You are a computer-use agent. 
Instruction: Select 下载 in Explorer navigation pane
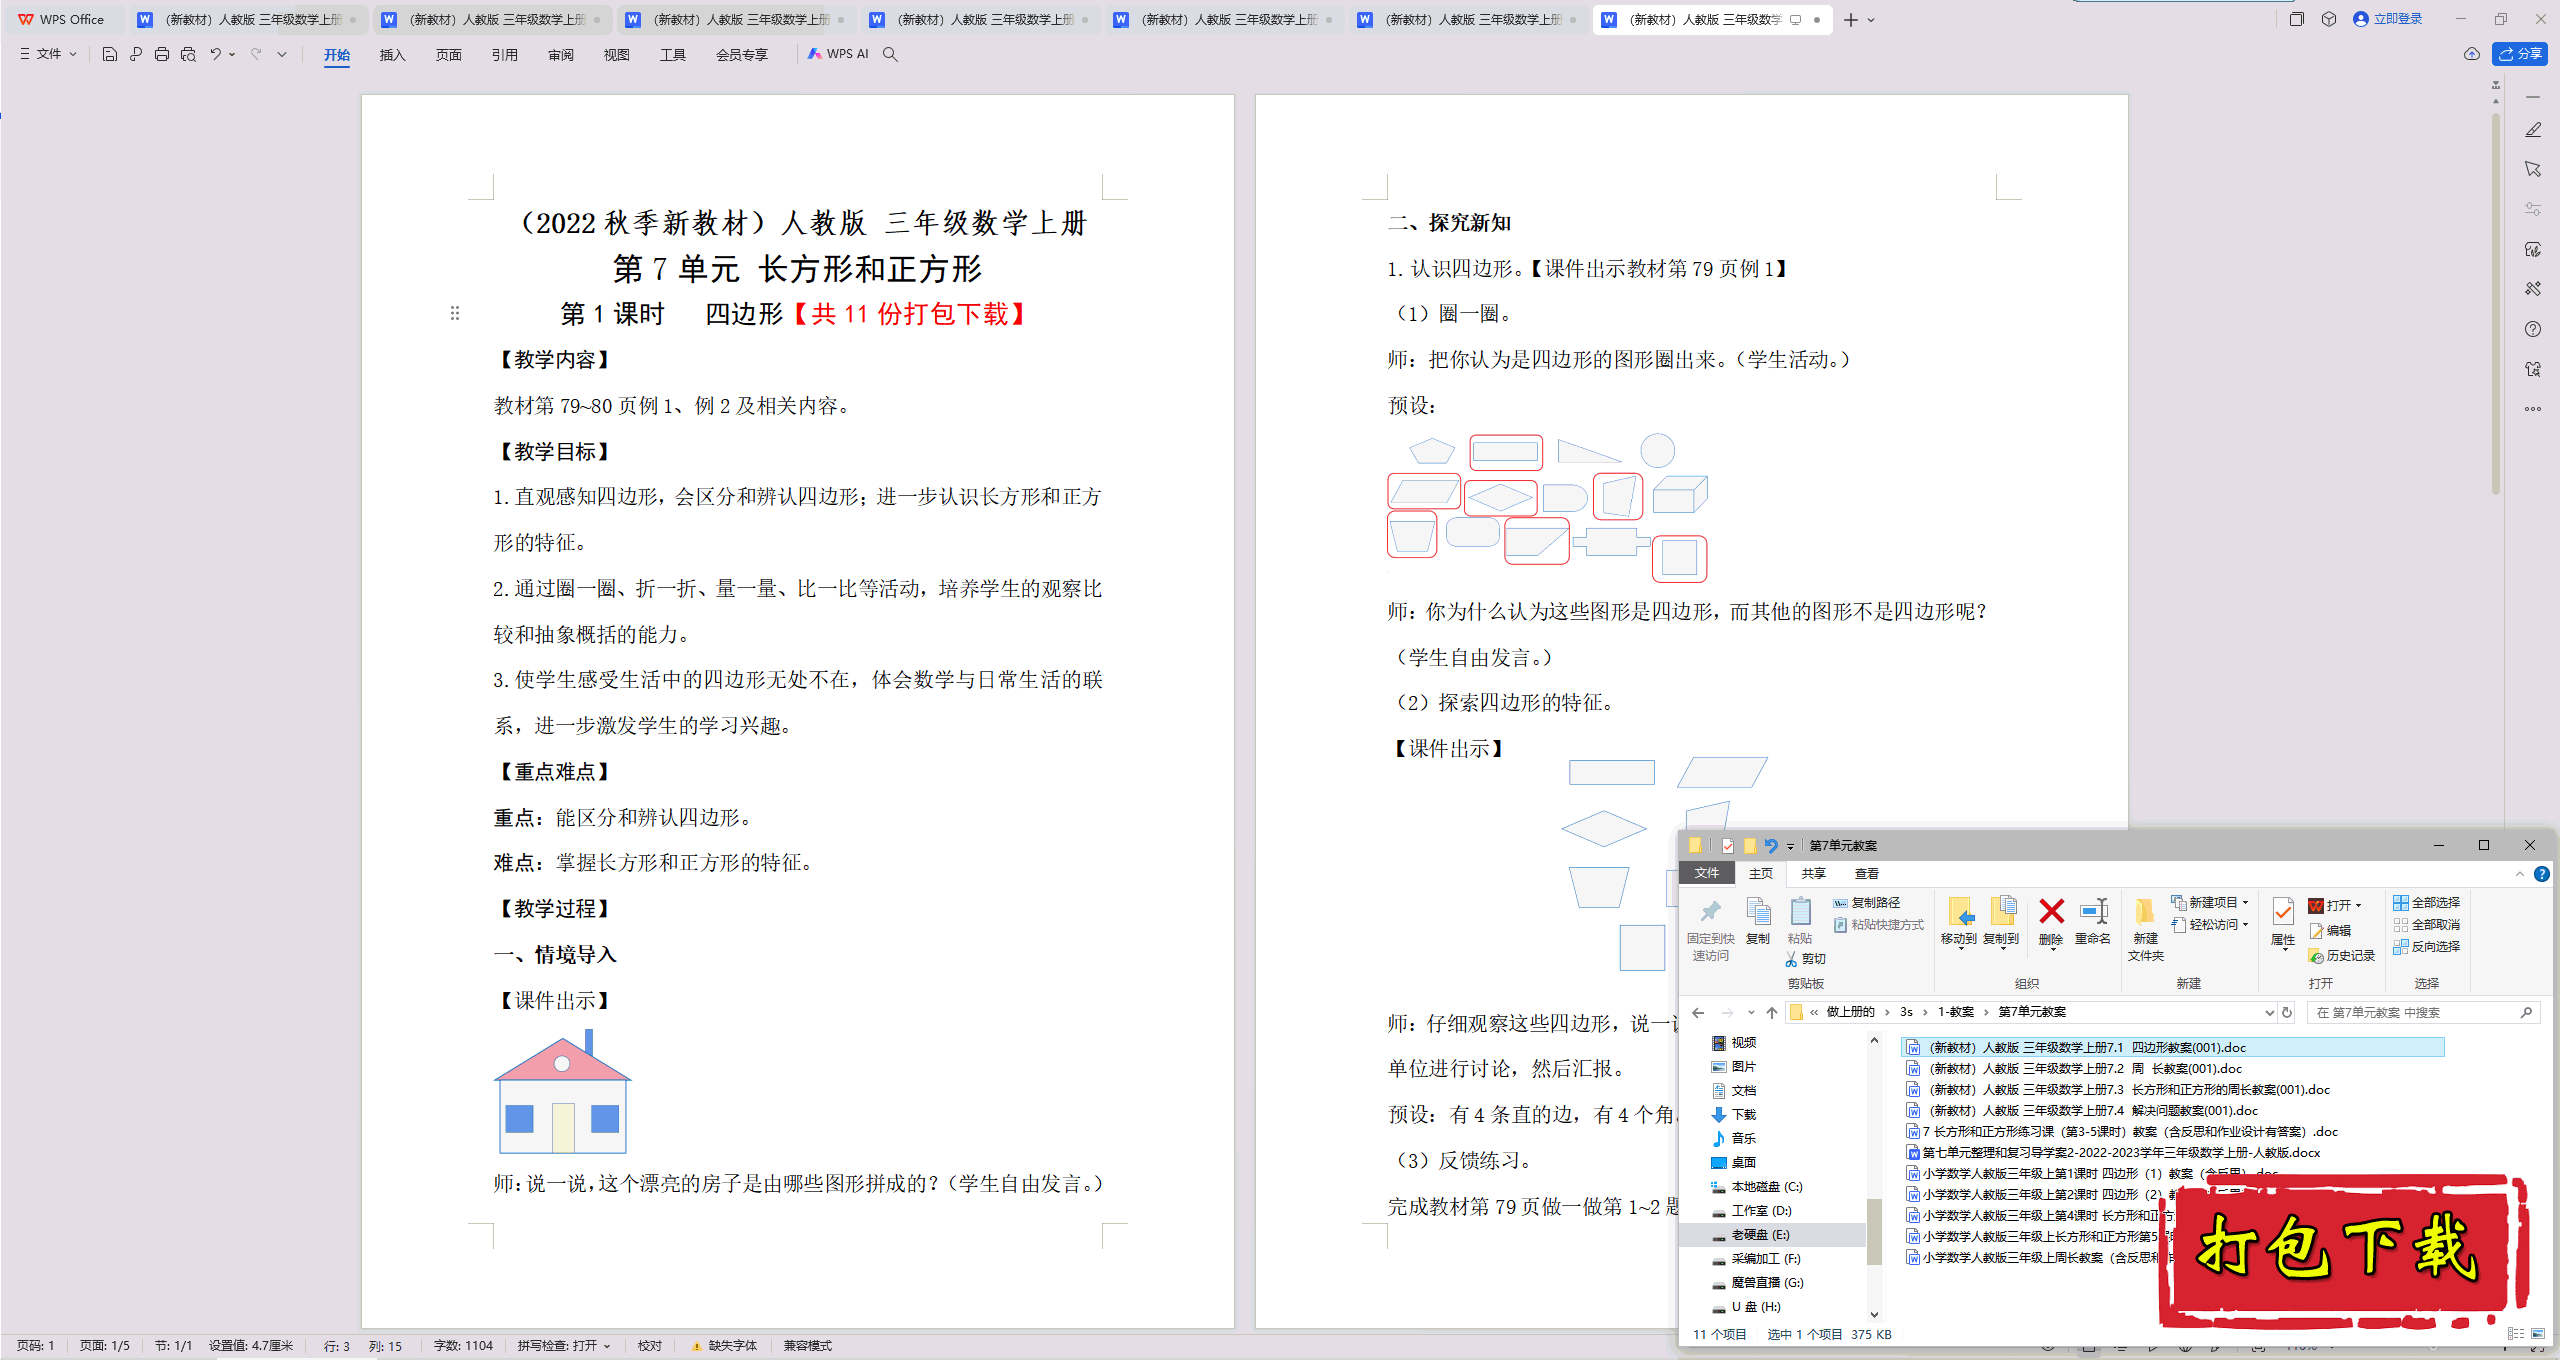point(1734,1114)
